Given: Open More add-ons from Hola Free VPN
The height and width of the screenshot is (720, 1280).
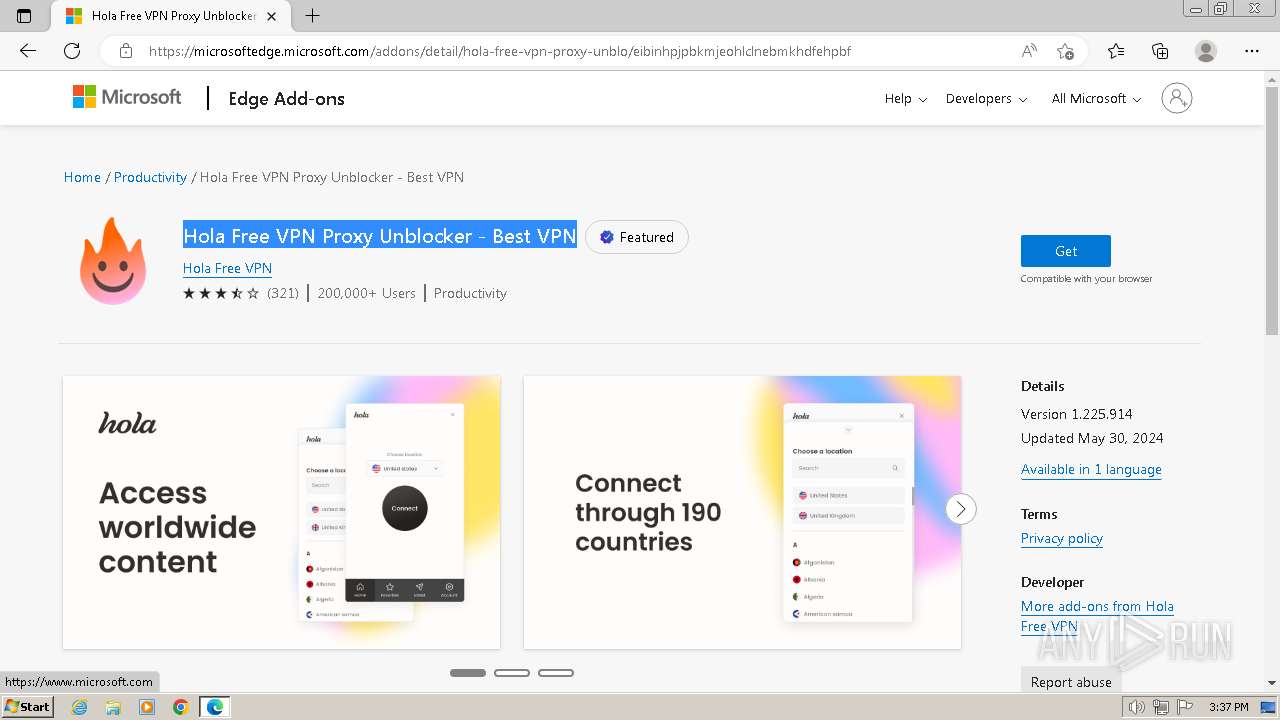Looking at the screenshot, I should click(1097, 616).
